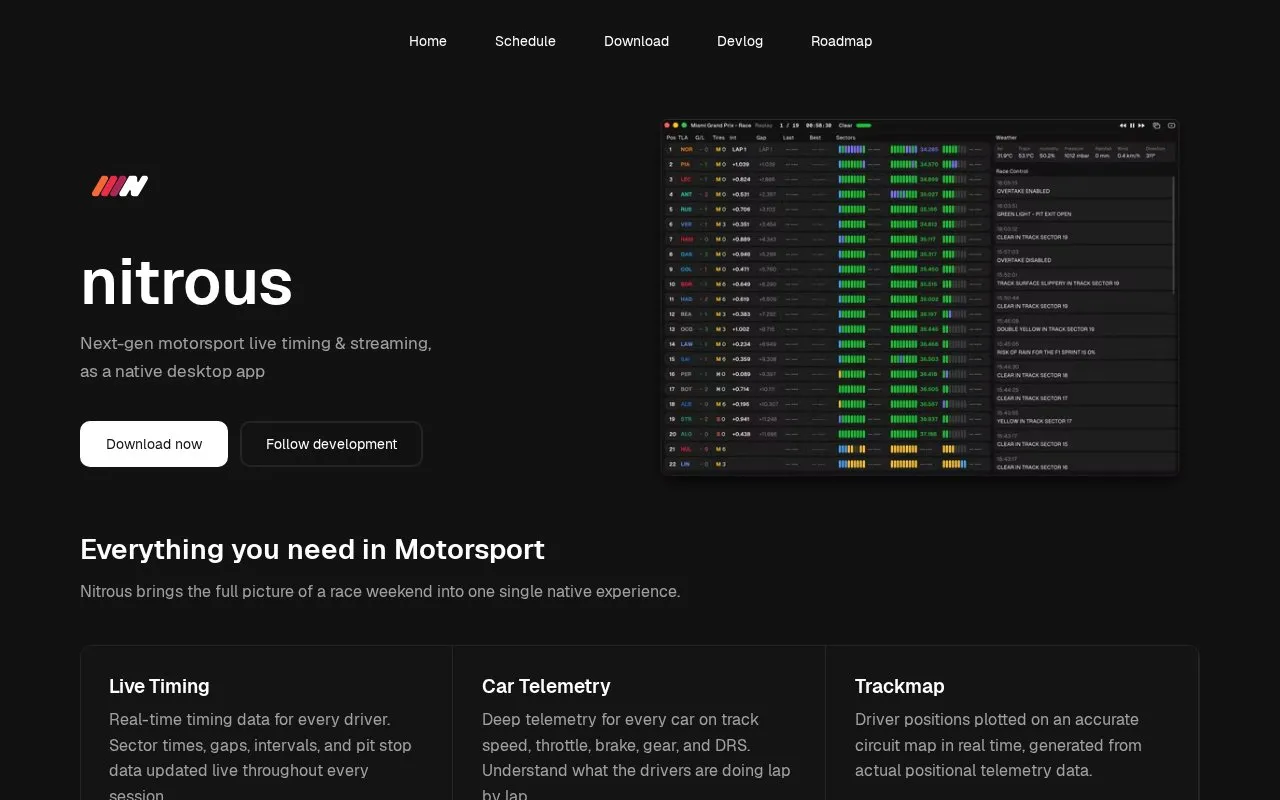Click "Next-gen motorsport live timing & streaming," line

coord(256,343)
